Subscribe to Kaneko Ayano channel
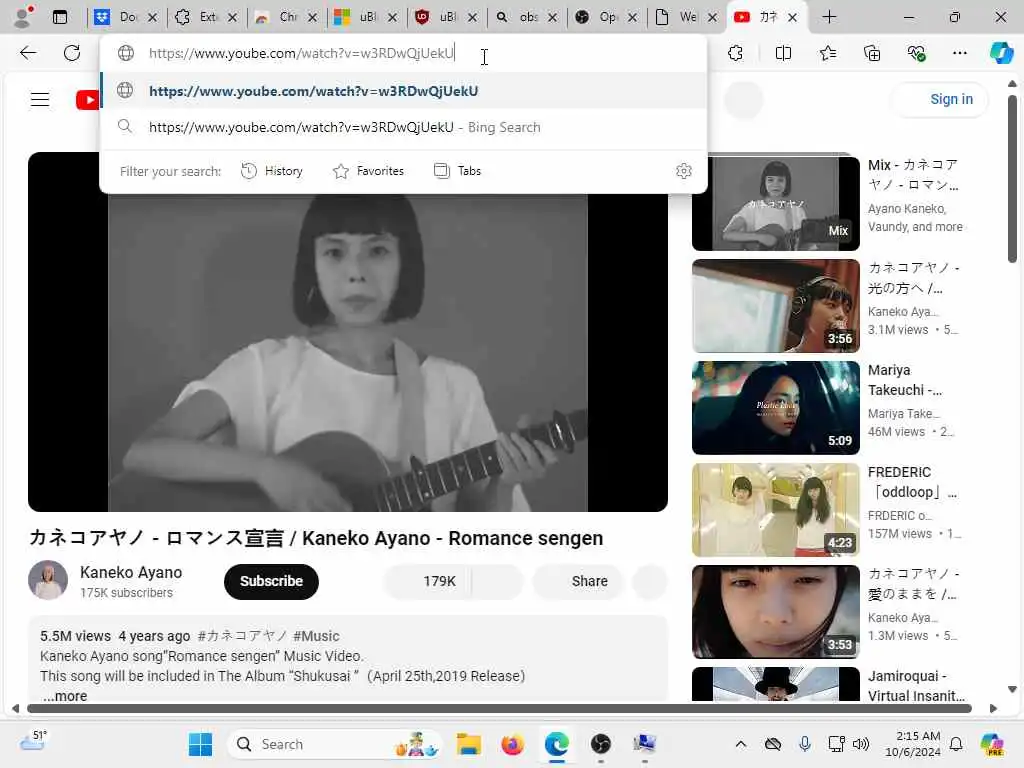 click(x=271, y=581)
